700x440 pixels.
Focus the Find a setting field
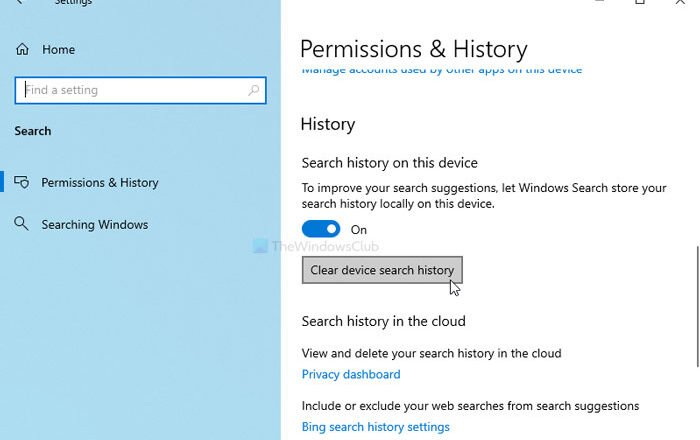130,90
